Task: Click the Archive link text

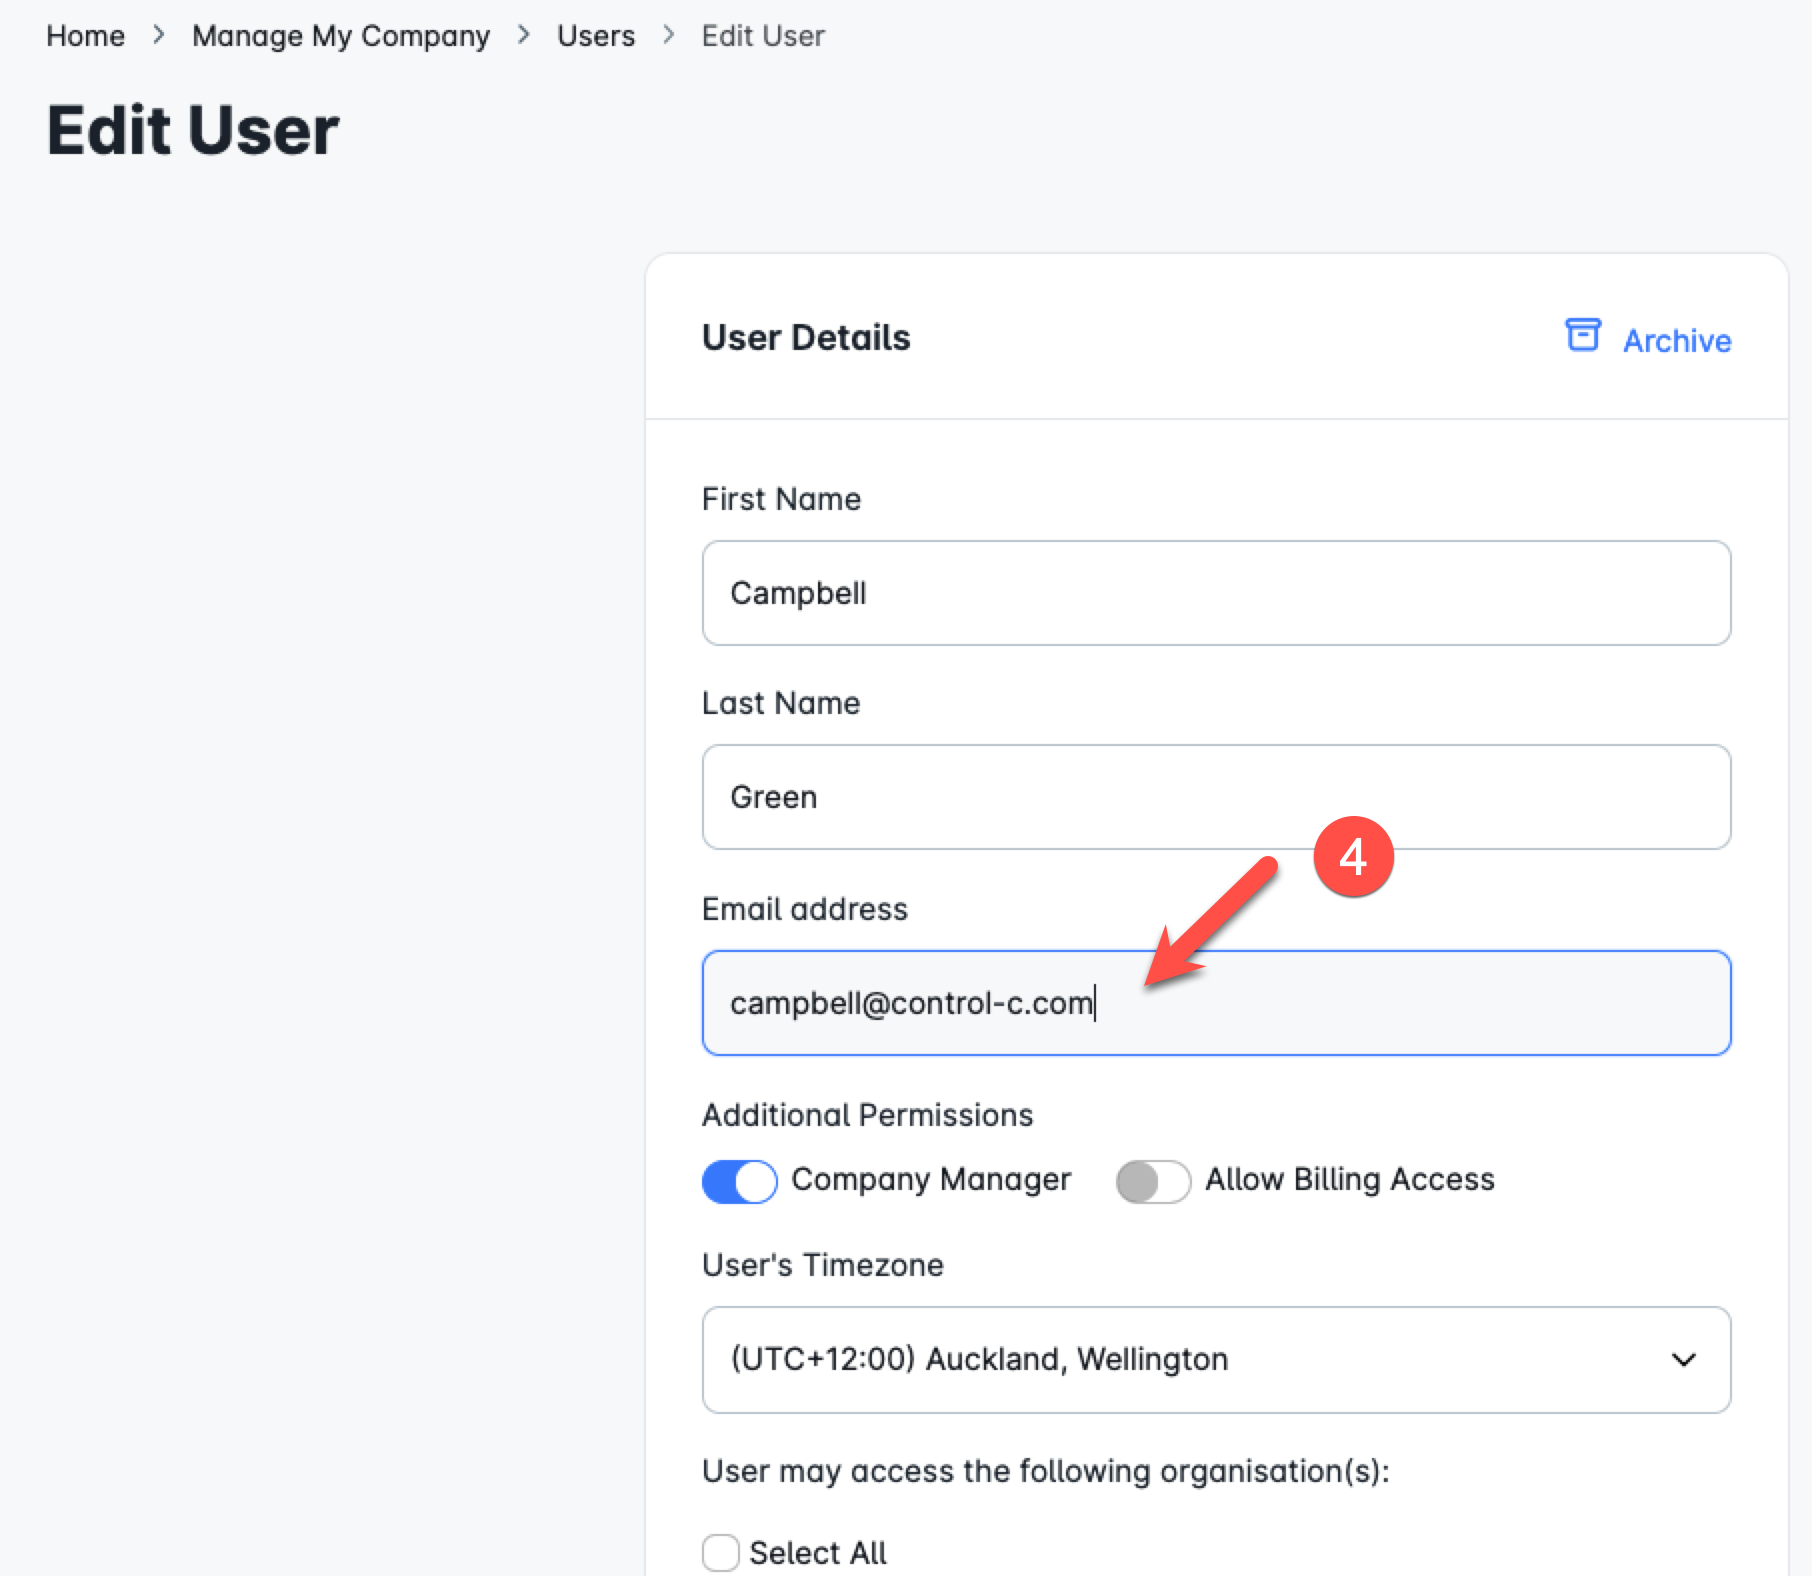Action: pyautogui.click(x=1676, y=341)
